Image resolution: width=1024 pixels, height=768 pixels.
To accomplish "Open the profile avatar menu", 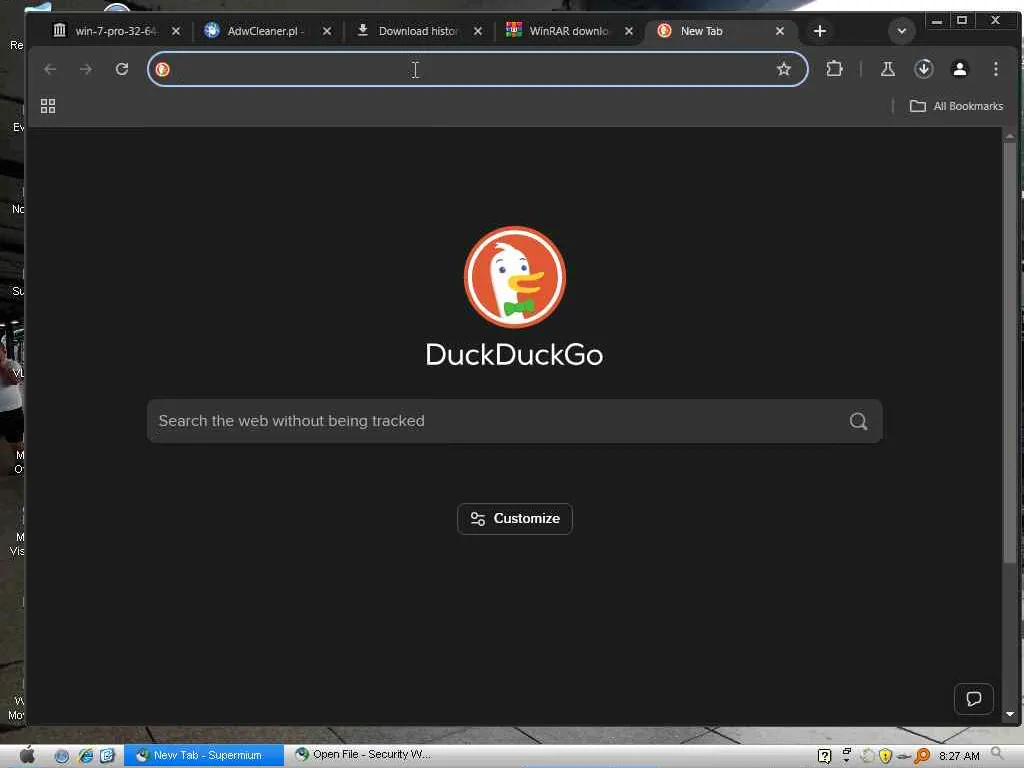I will point(959,69).
